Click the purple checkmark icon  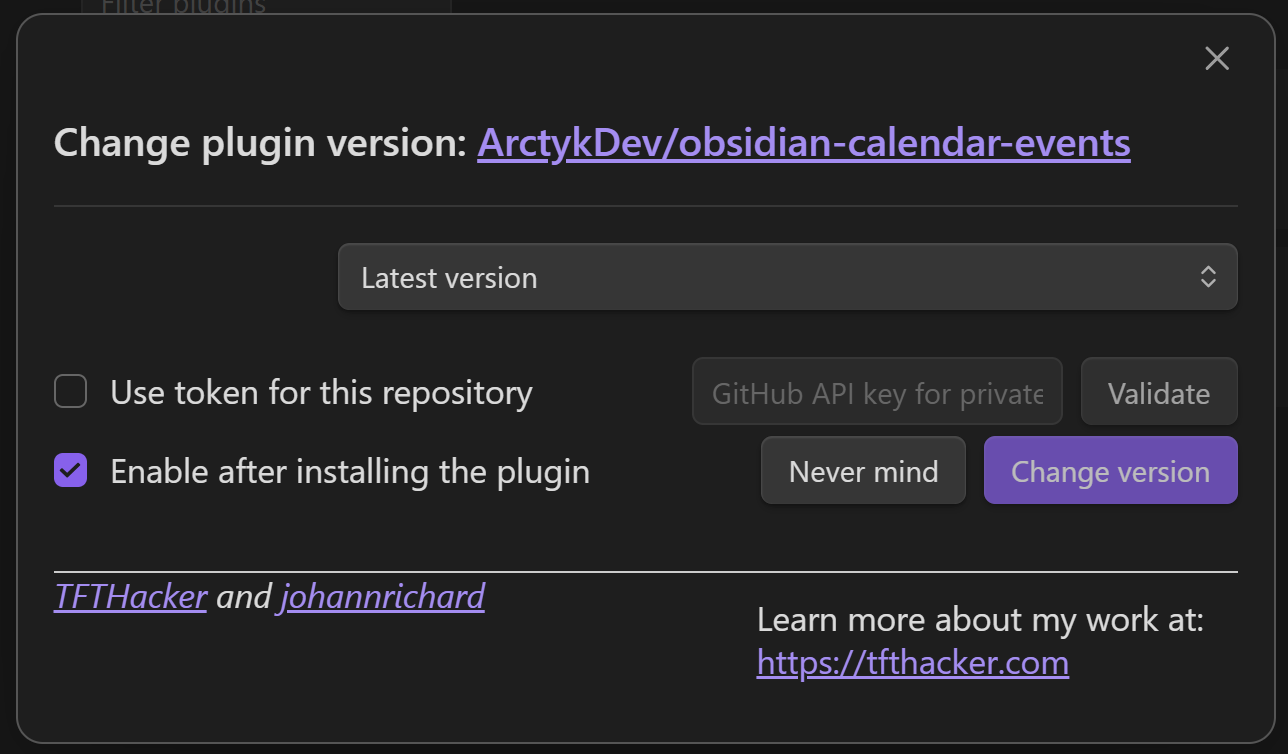pos(70,471)
